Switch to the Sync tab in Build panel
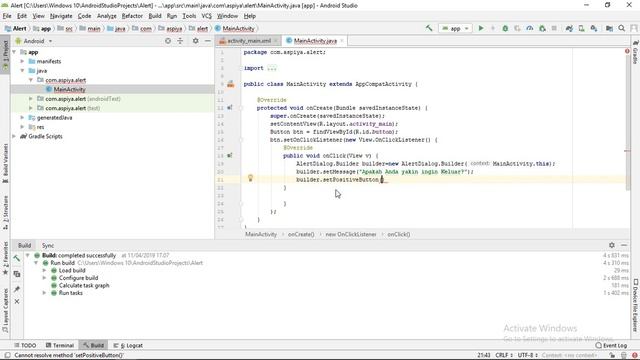The height and width of the screenshot is (360, 640). click(48, 245)
